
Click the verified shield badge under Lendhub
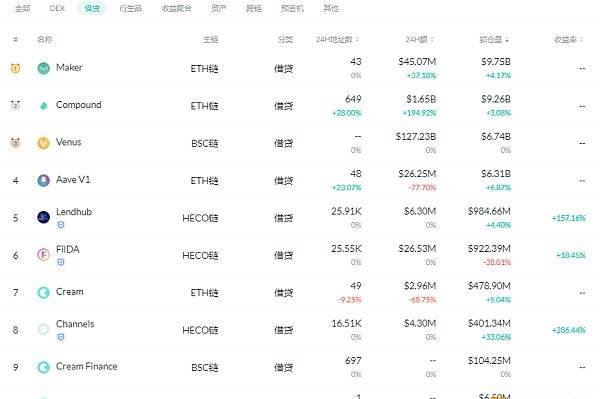(60, 225)
